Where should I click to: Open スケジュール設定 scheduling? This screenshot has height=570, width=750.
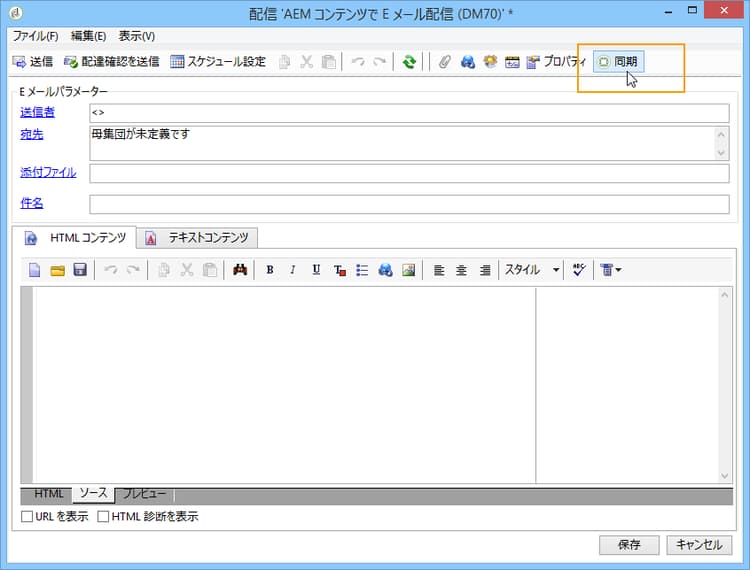point(218,62)
